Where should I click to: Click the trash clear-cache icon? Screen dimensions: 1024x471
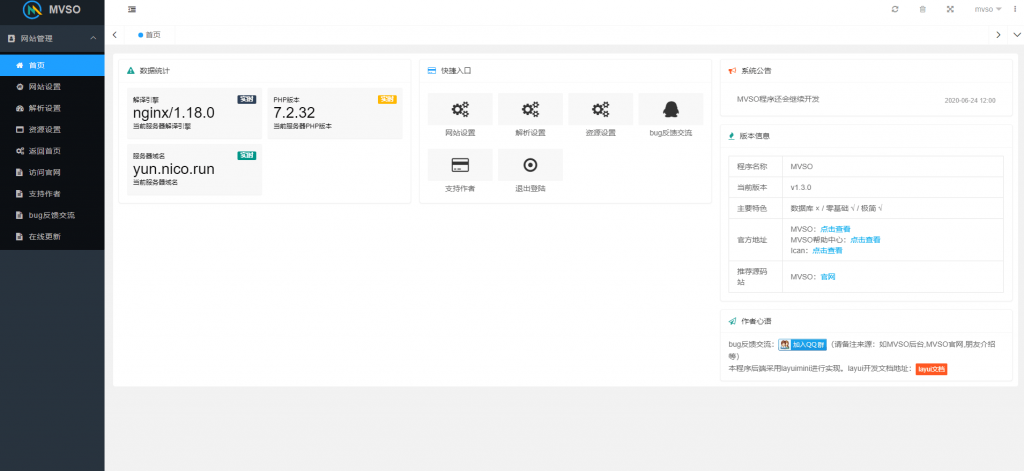(x=922, y=9)
